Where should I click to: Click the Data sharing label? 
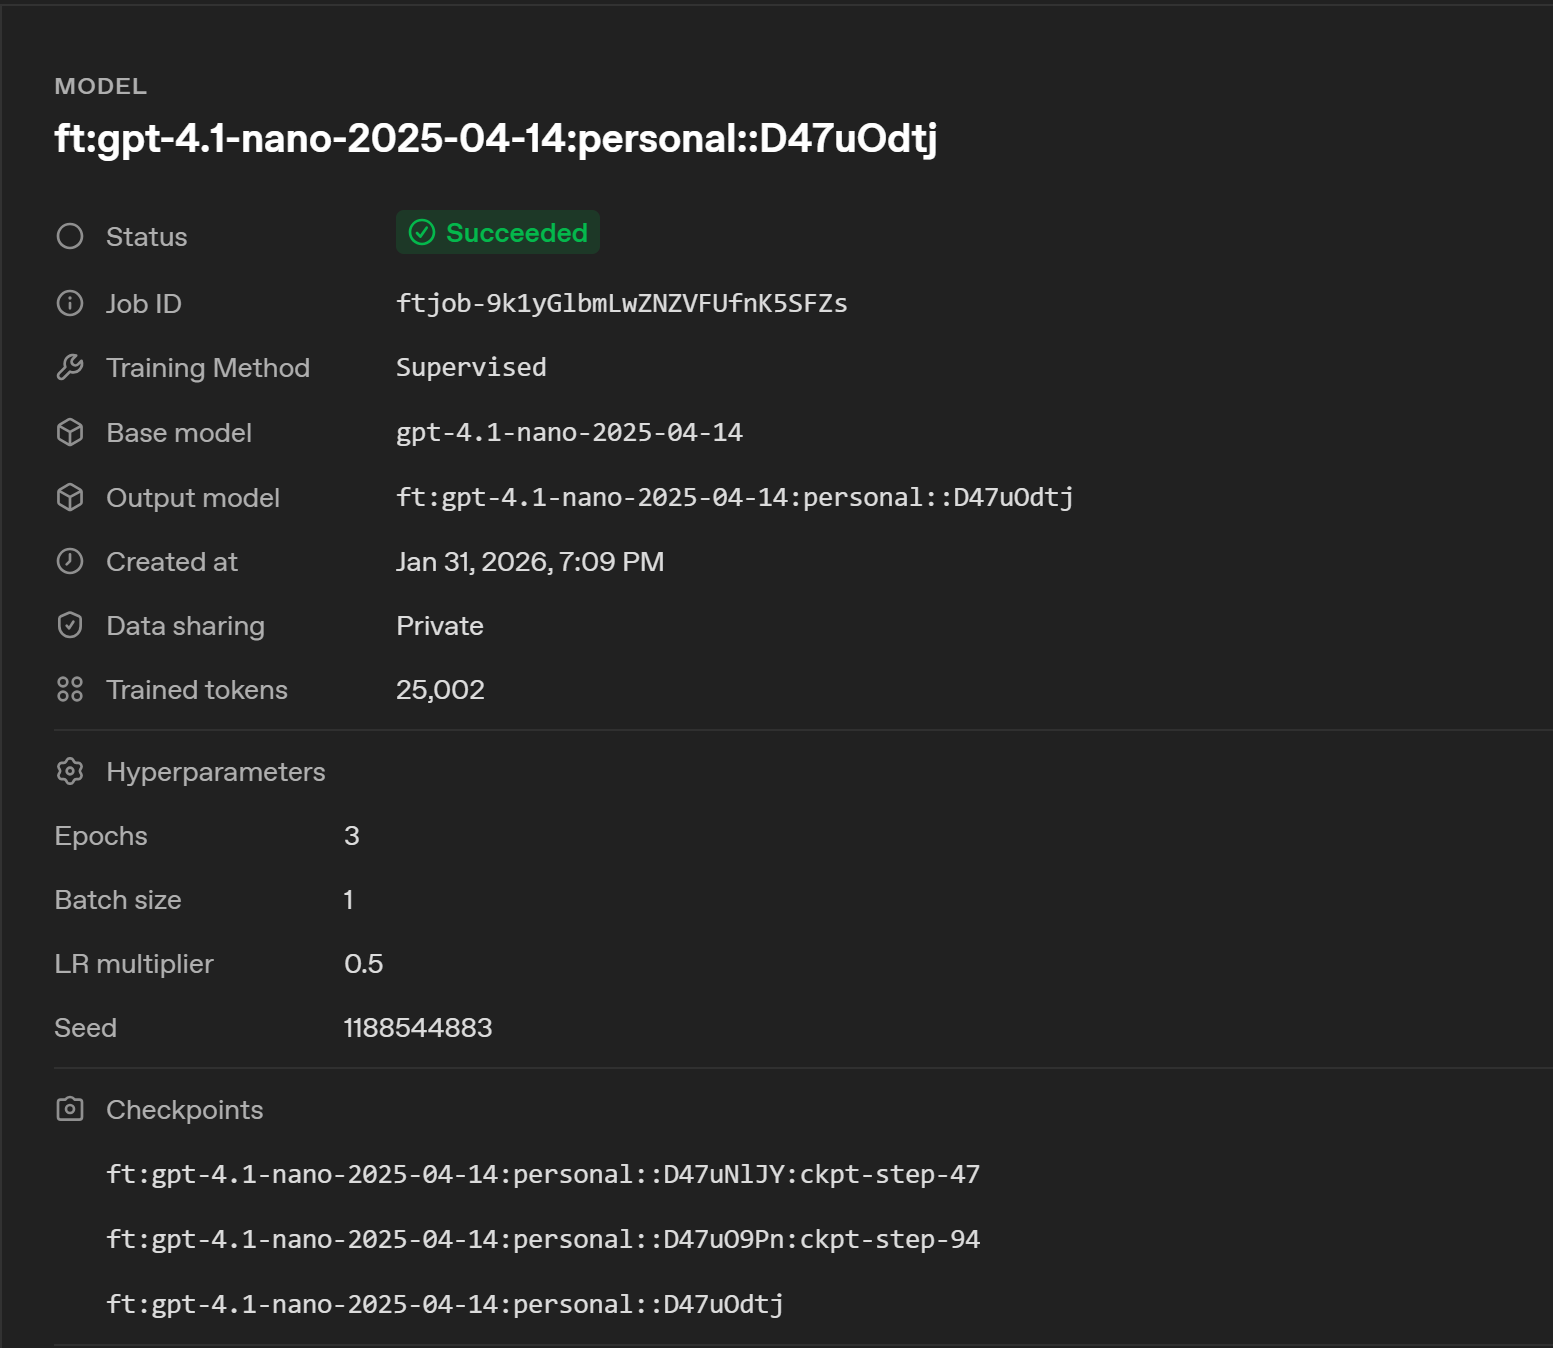point(186,626)
